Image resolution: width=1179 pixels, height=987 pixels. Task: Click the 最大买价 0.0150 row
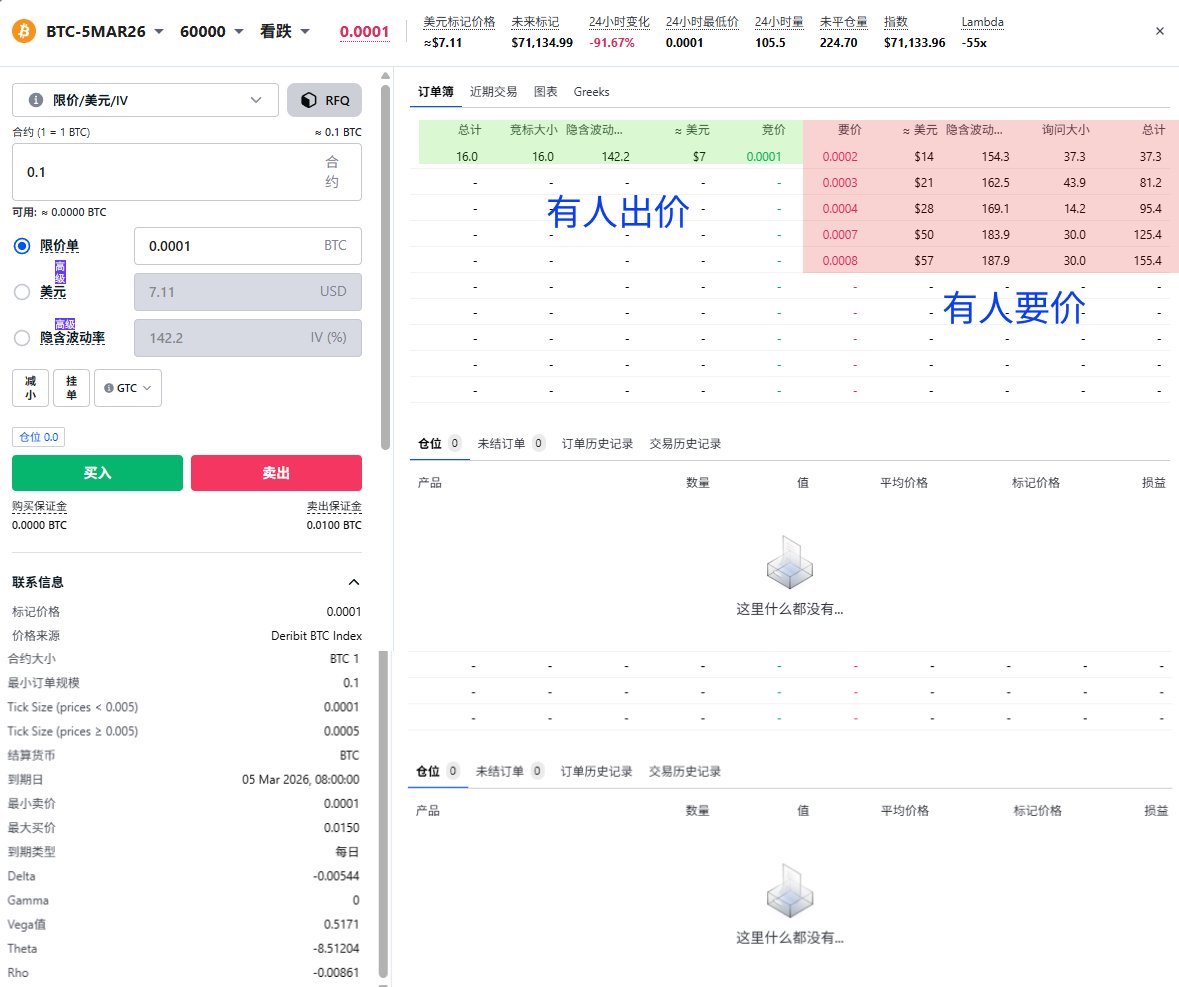click(183, 828)
